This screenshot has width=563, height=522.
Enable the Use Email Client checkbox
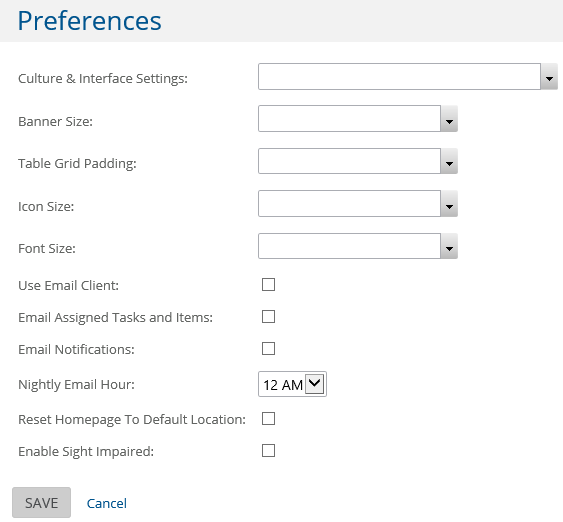pos(268,285)
